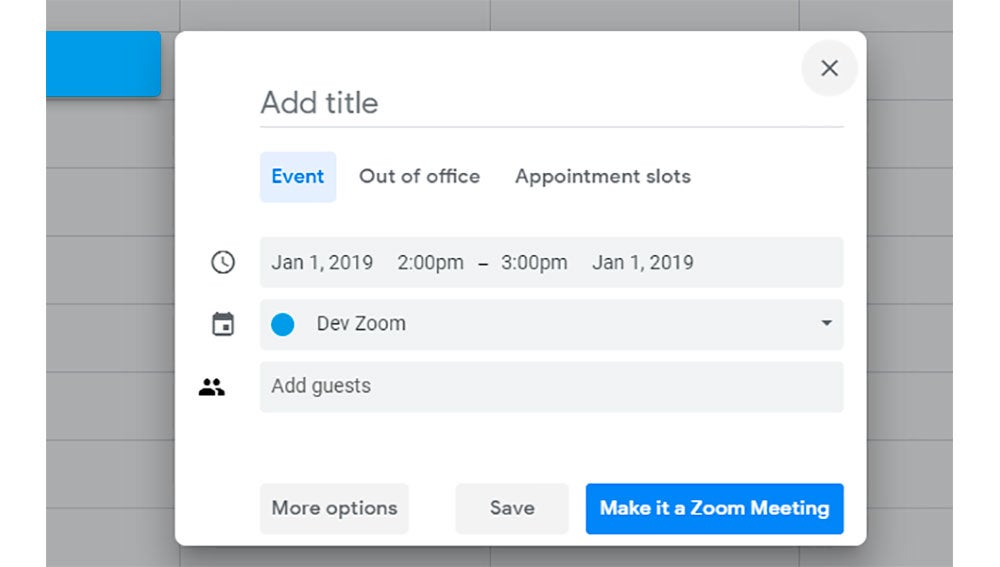Save the event
This screenshot has width=1000, height=567.
point(512,508)
